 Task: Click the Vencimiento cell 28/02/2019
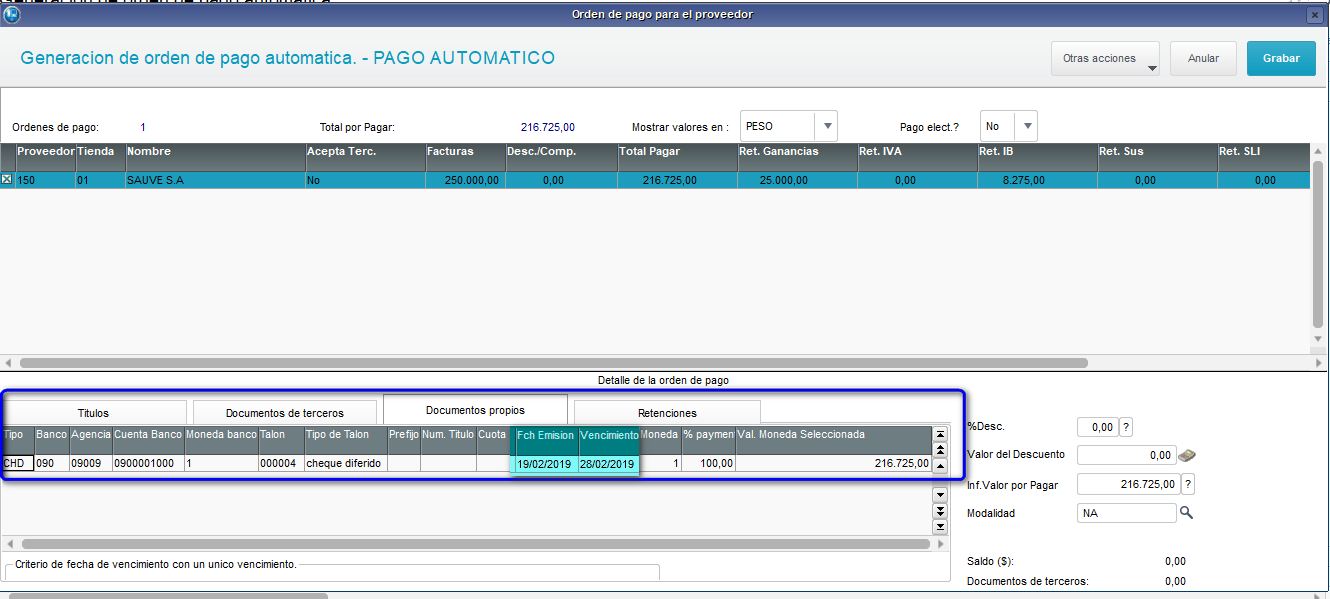pos(608,464)
